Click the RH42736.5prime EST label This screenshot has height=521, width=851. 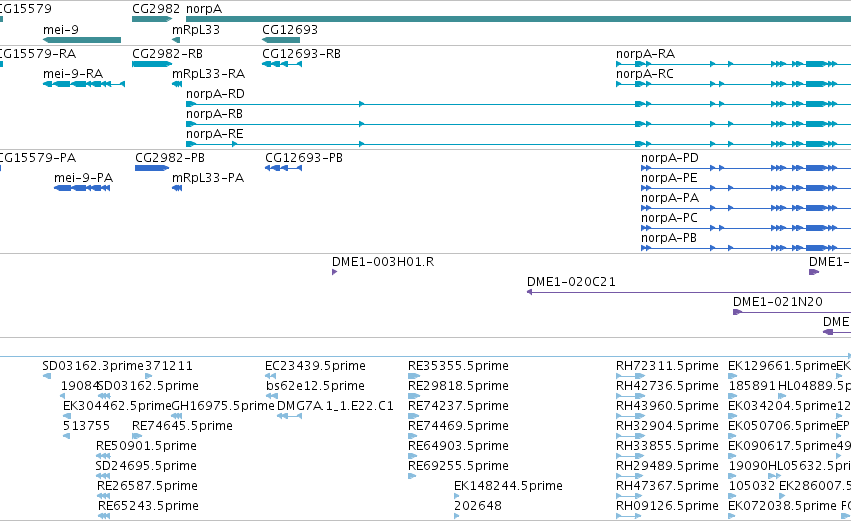pyautogui.click(x=668, y=386)
